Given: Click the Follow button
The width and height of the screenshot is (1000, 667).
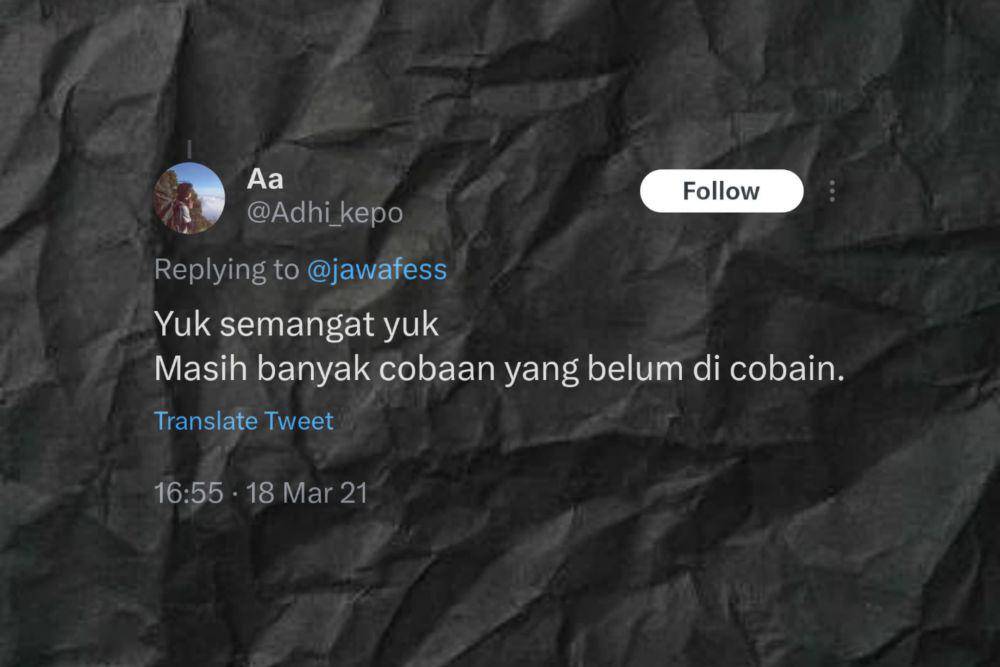Looking at the screenshot, I should click(721, 191).
